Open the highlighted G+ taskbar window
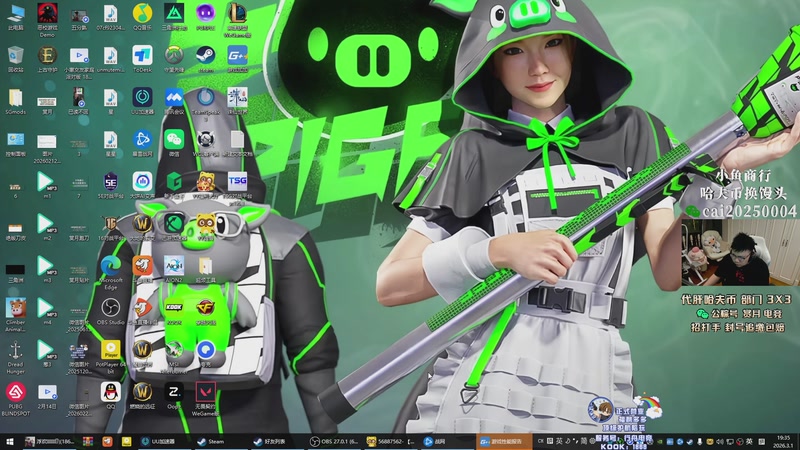800x450 pixels. (x=503, y=442)
